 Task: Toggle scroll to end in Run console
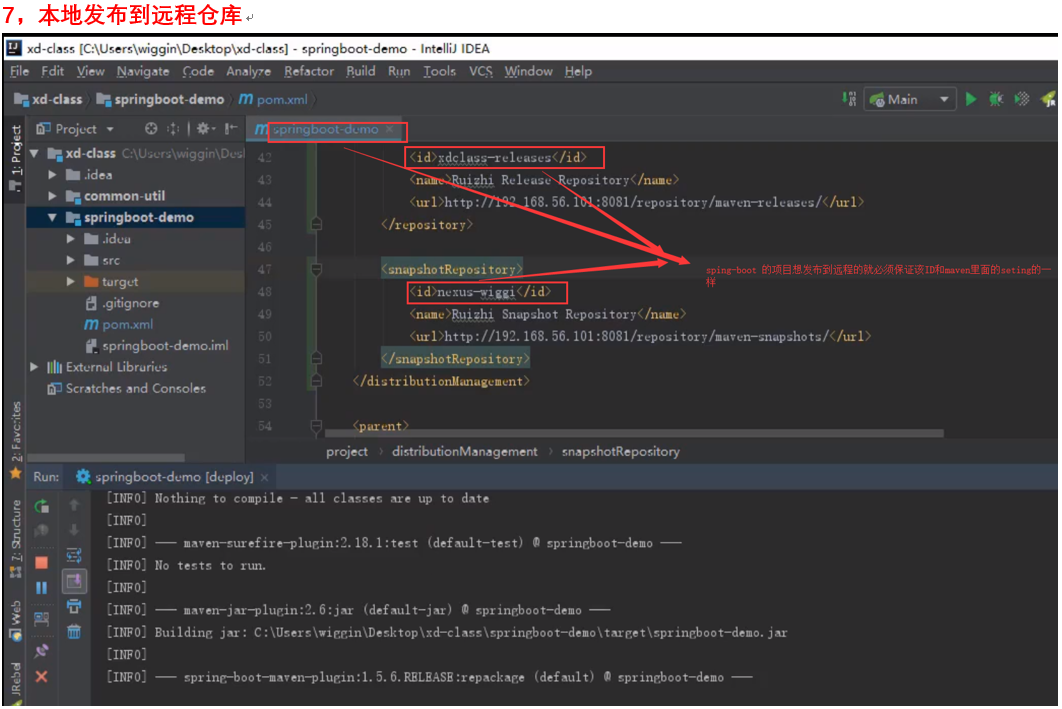click(74, 580)
